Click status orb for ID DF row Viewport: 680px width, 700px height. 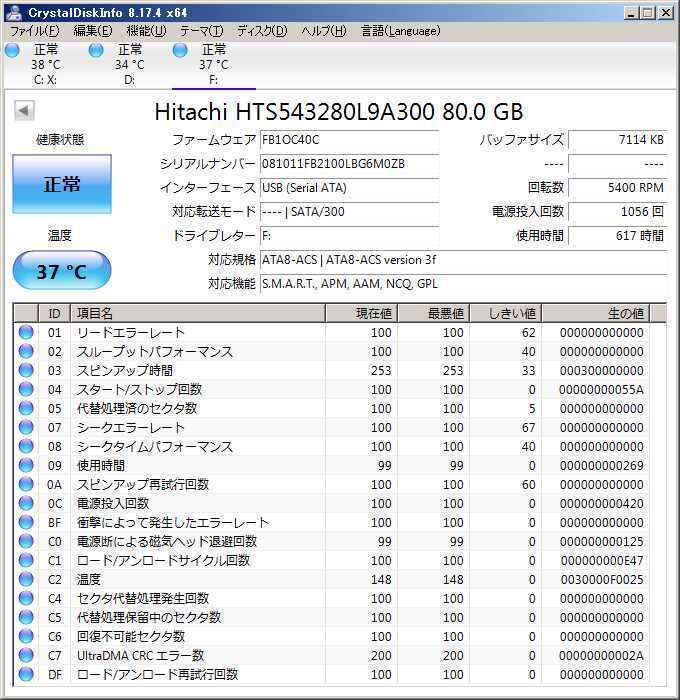[x=26, y=673]
